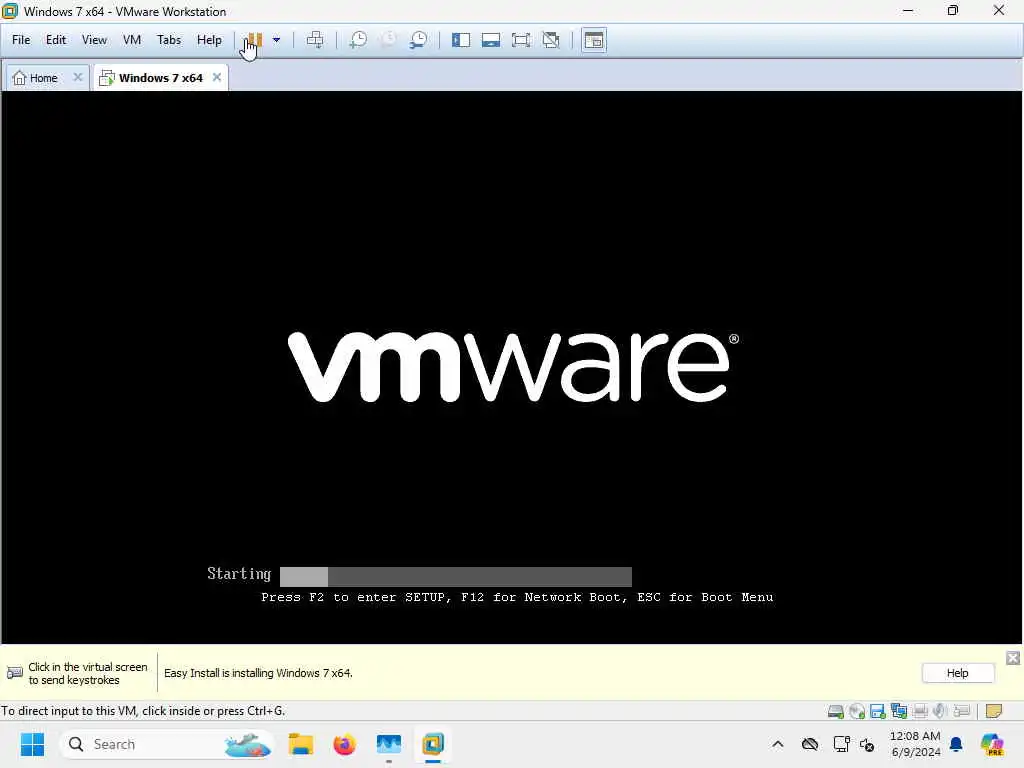Click the VMware Workstation taskbar icon
This screenshot has height=768, width=1024.
click(432, 744)
